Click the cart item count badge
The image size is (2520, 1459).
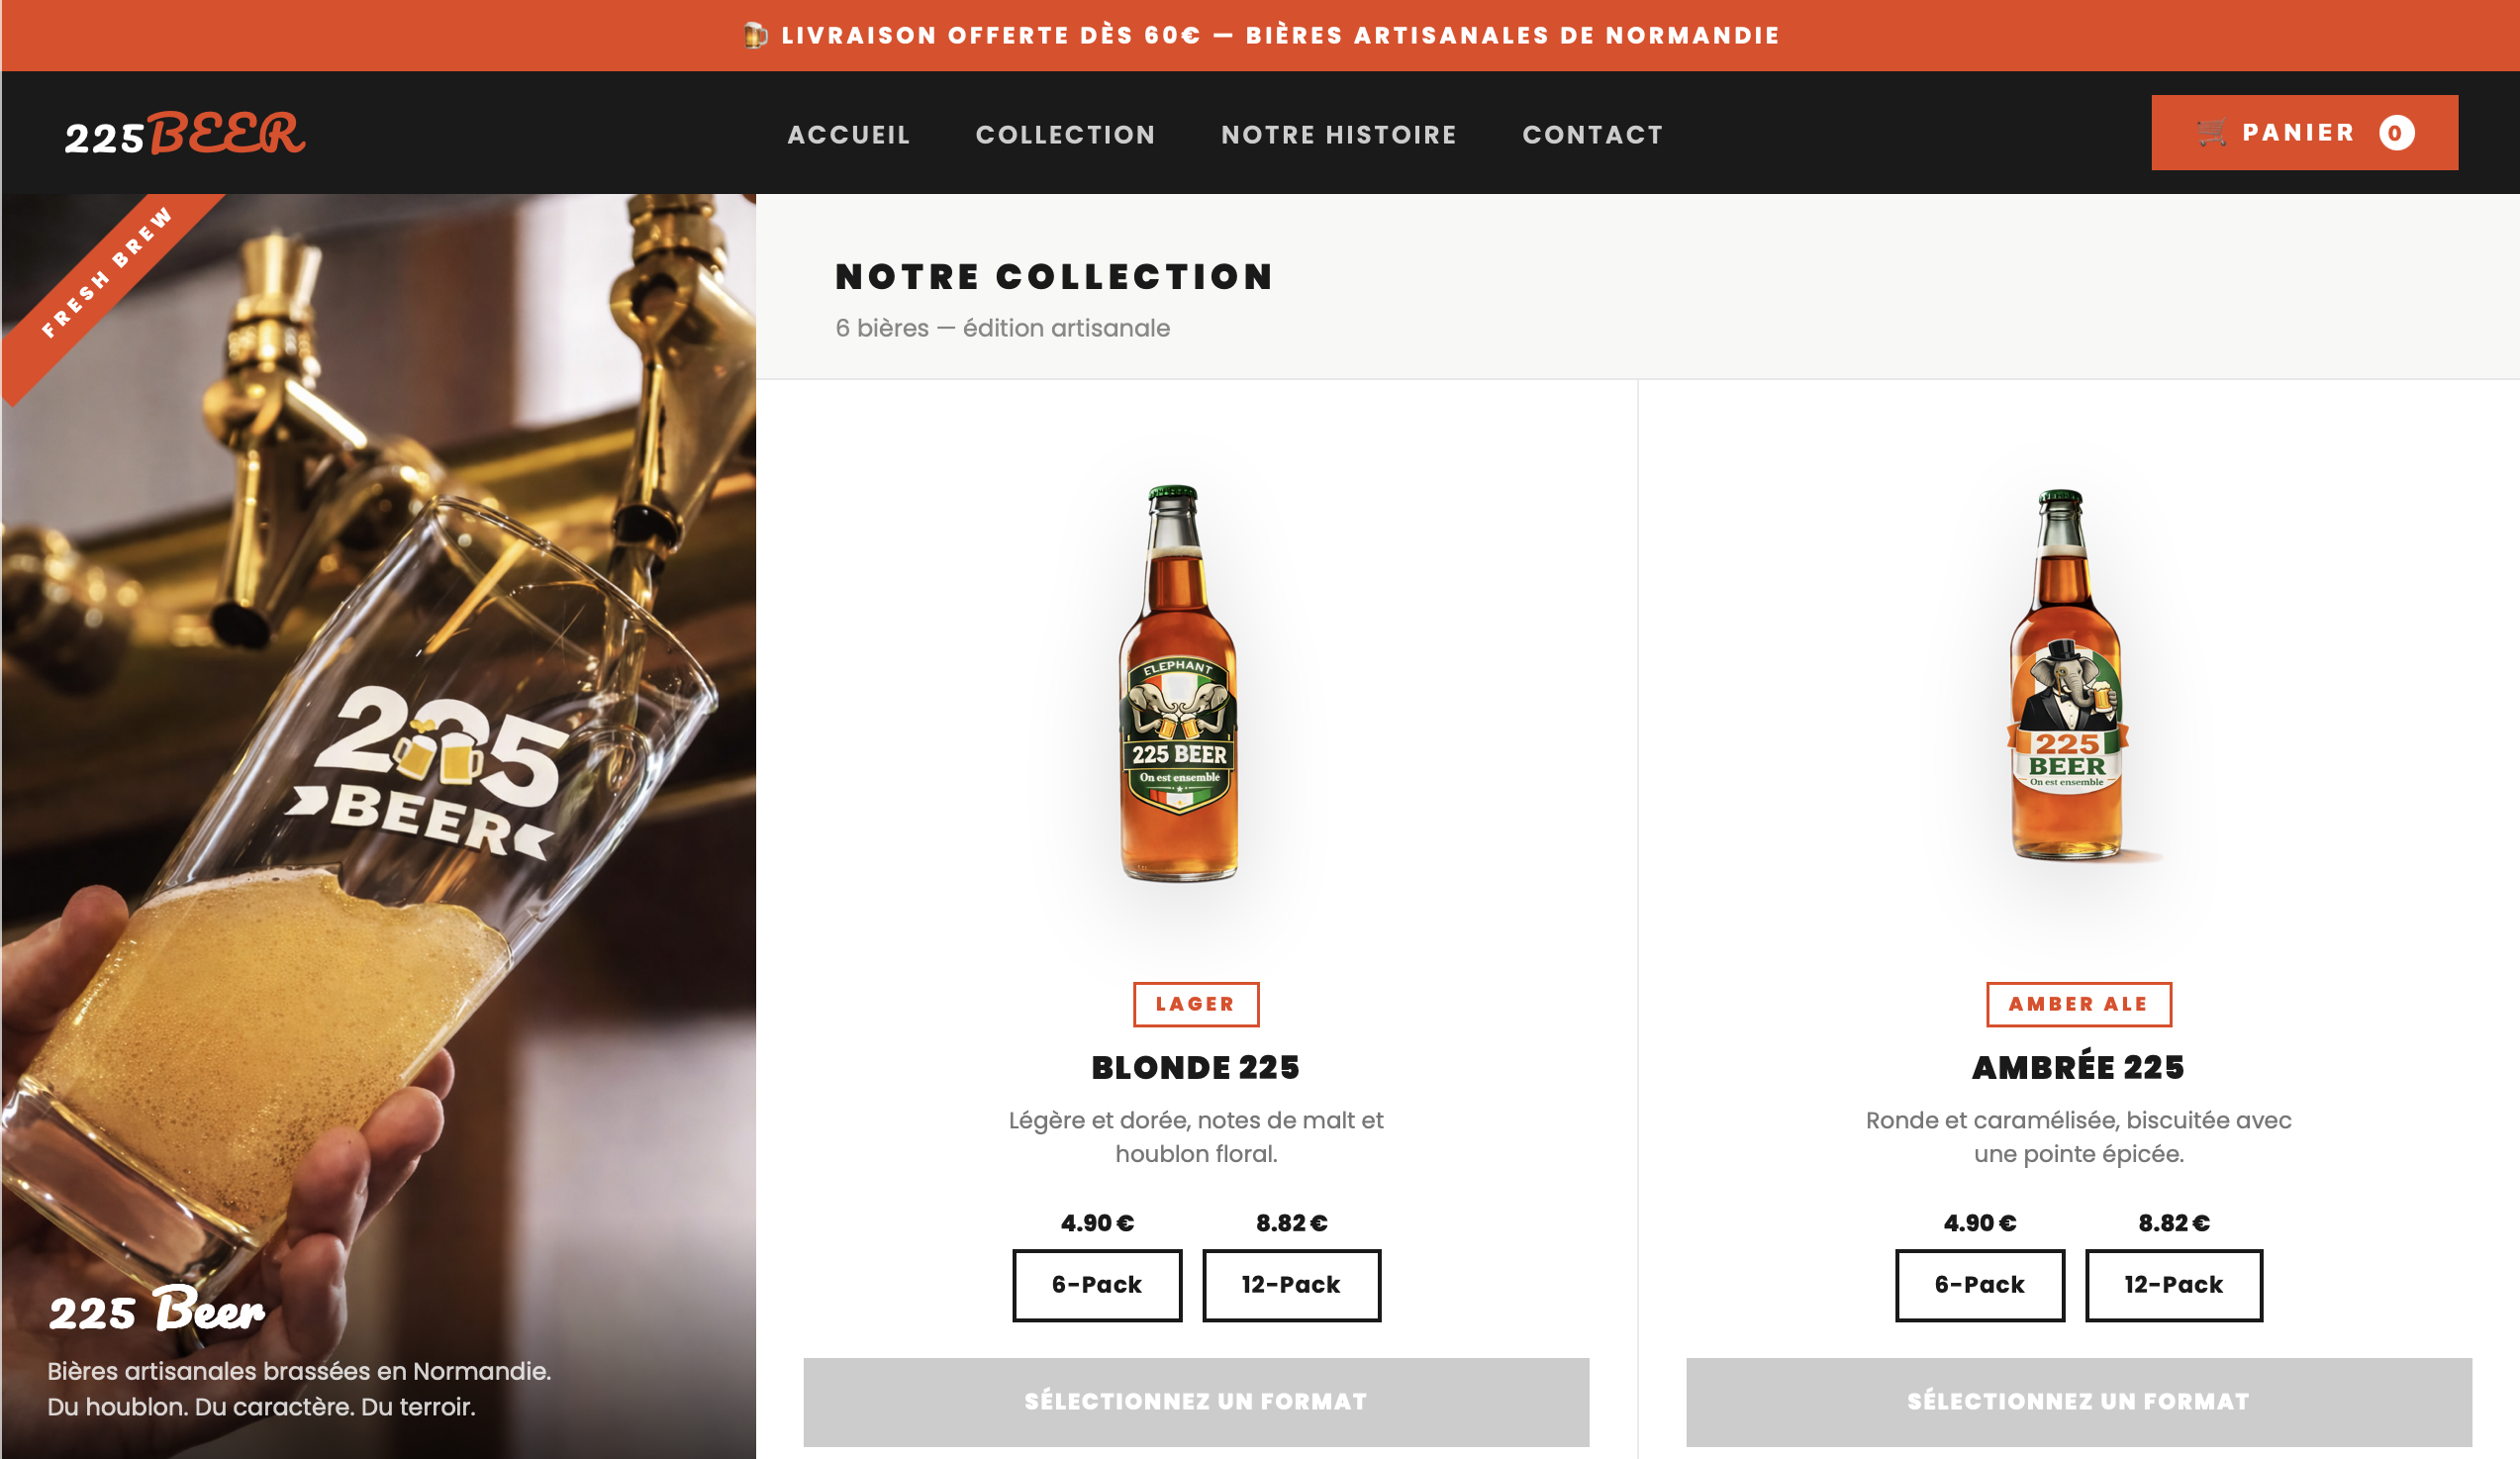click(2396, 133)
